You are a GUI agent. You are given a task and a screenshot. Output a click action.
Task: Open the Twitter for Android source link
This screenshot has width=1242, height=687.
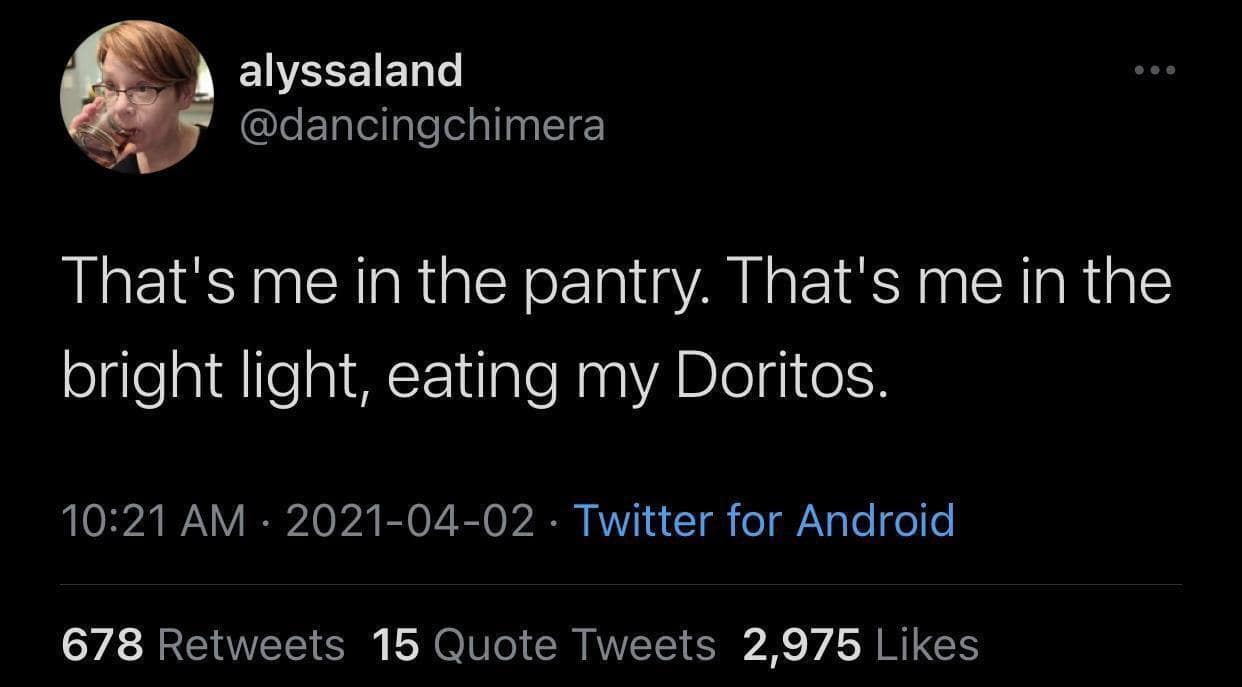[x=763, y=521]
